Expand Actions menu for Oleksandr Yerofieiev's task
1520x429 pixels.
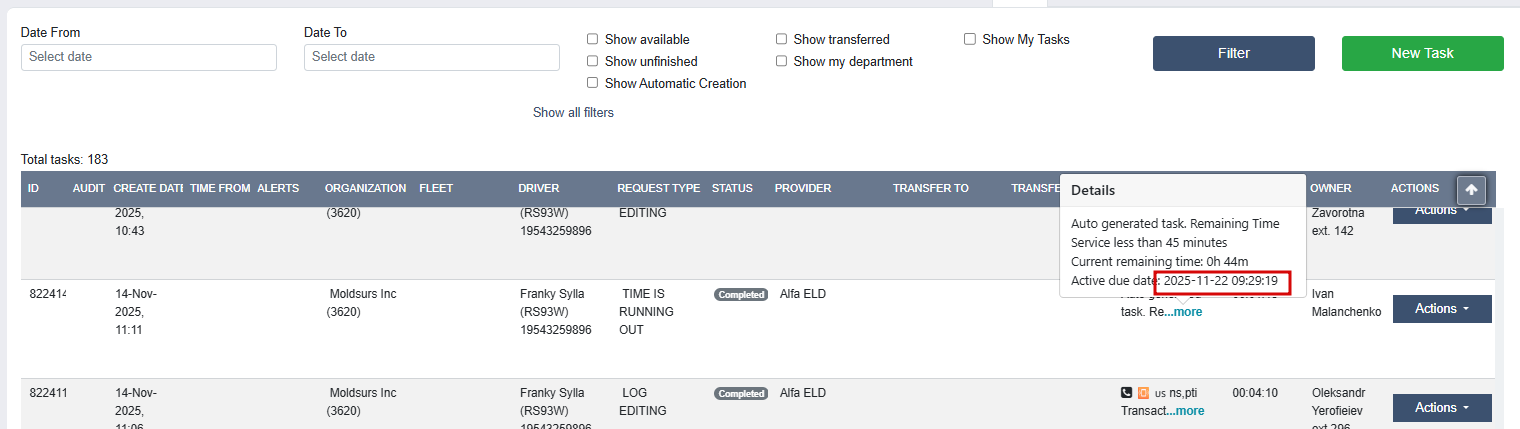coord(1441,408)
